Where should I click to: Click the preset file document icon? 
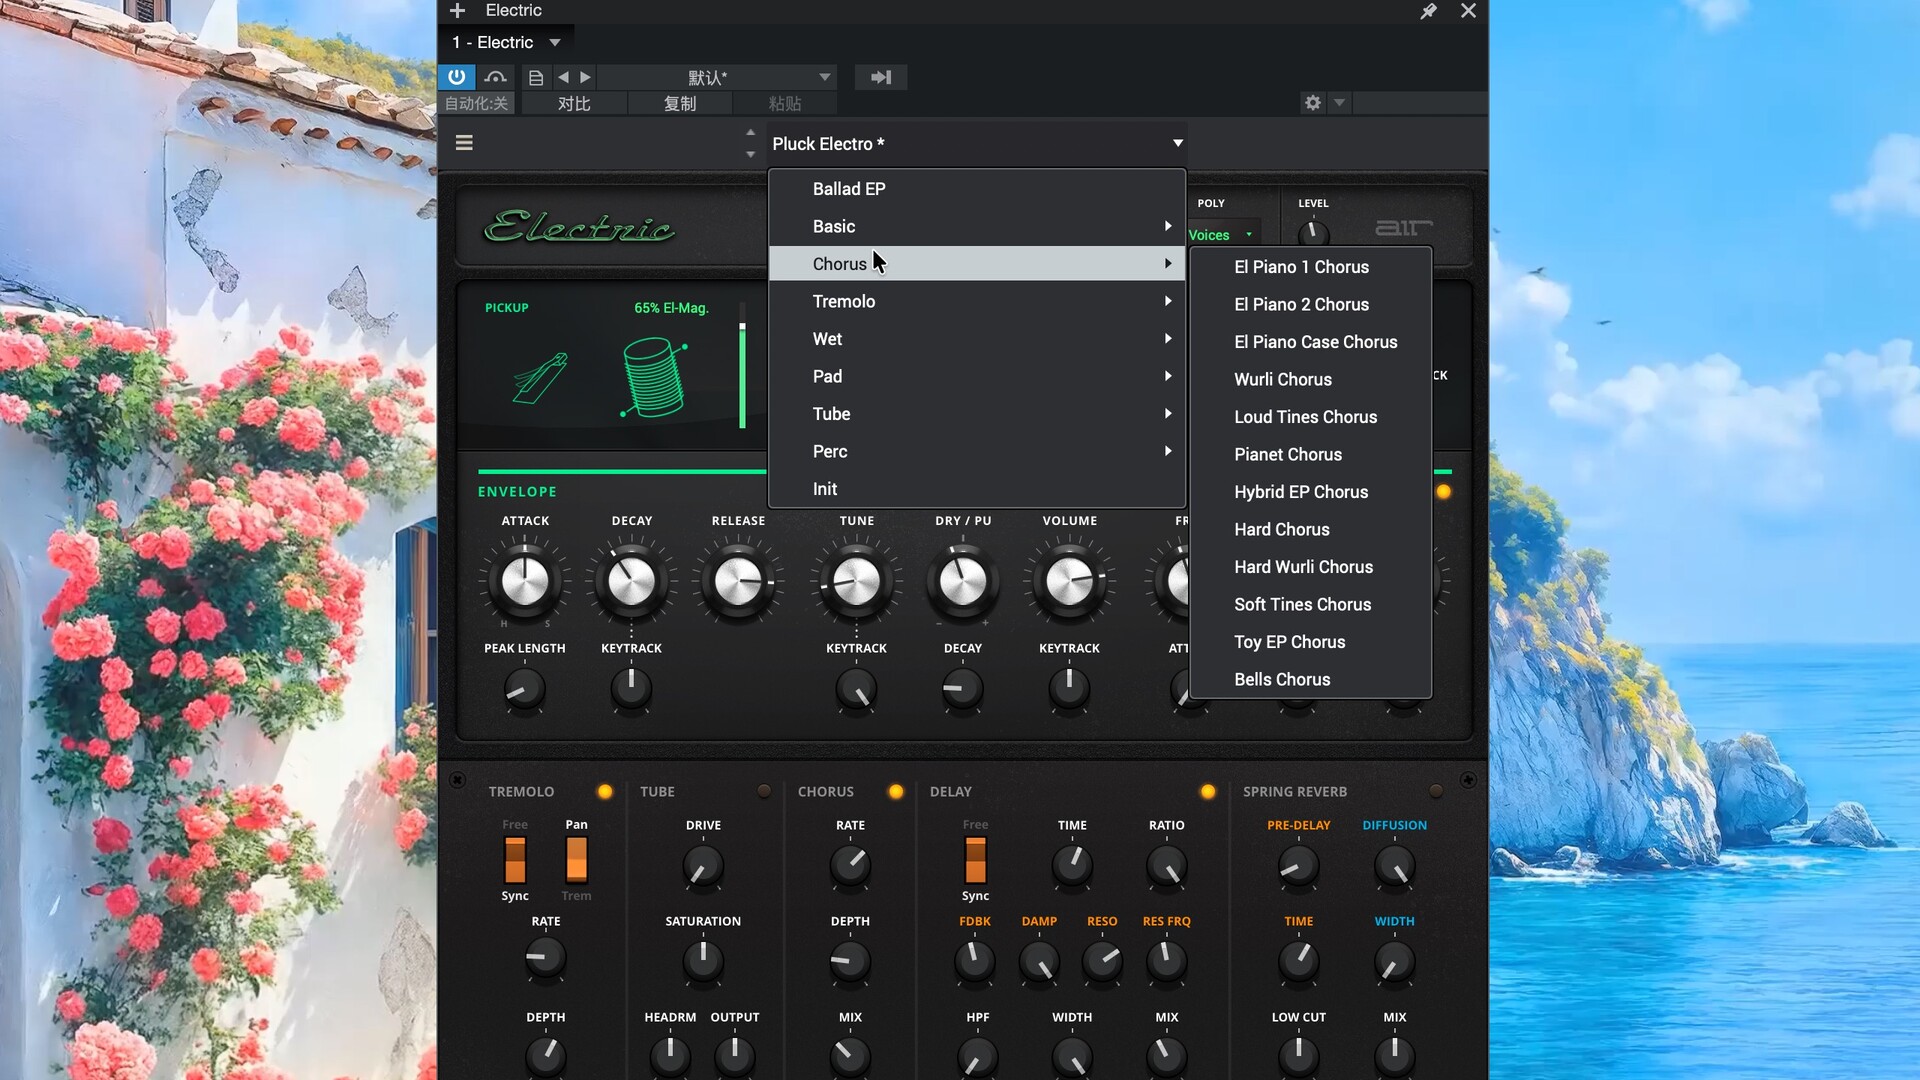[536, 77]
